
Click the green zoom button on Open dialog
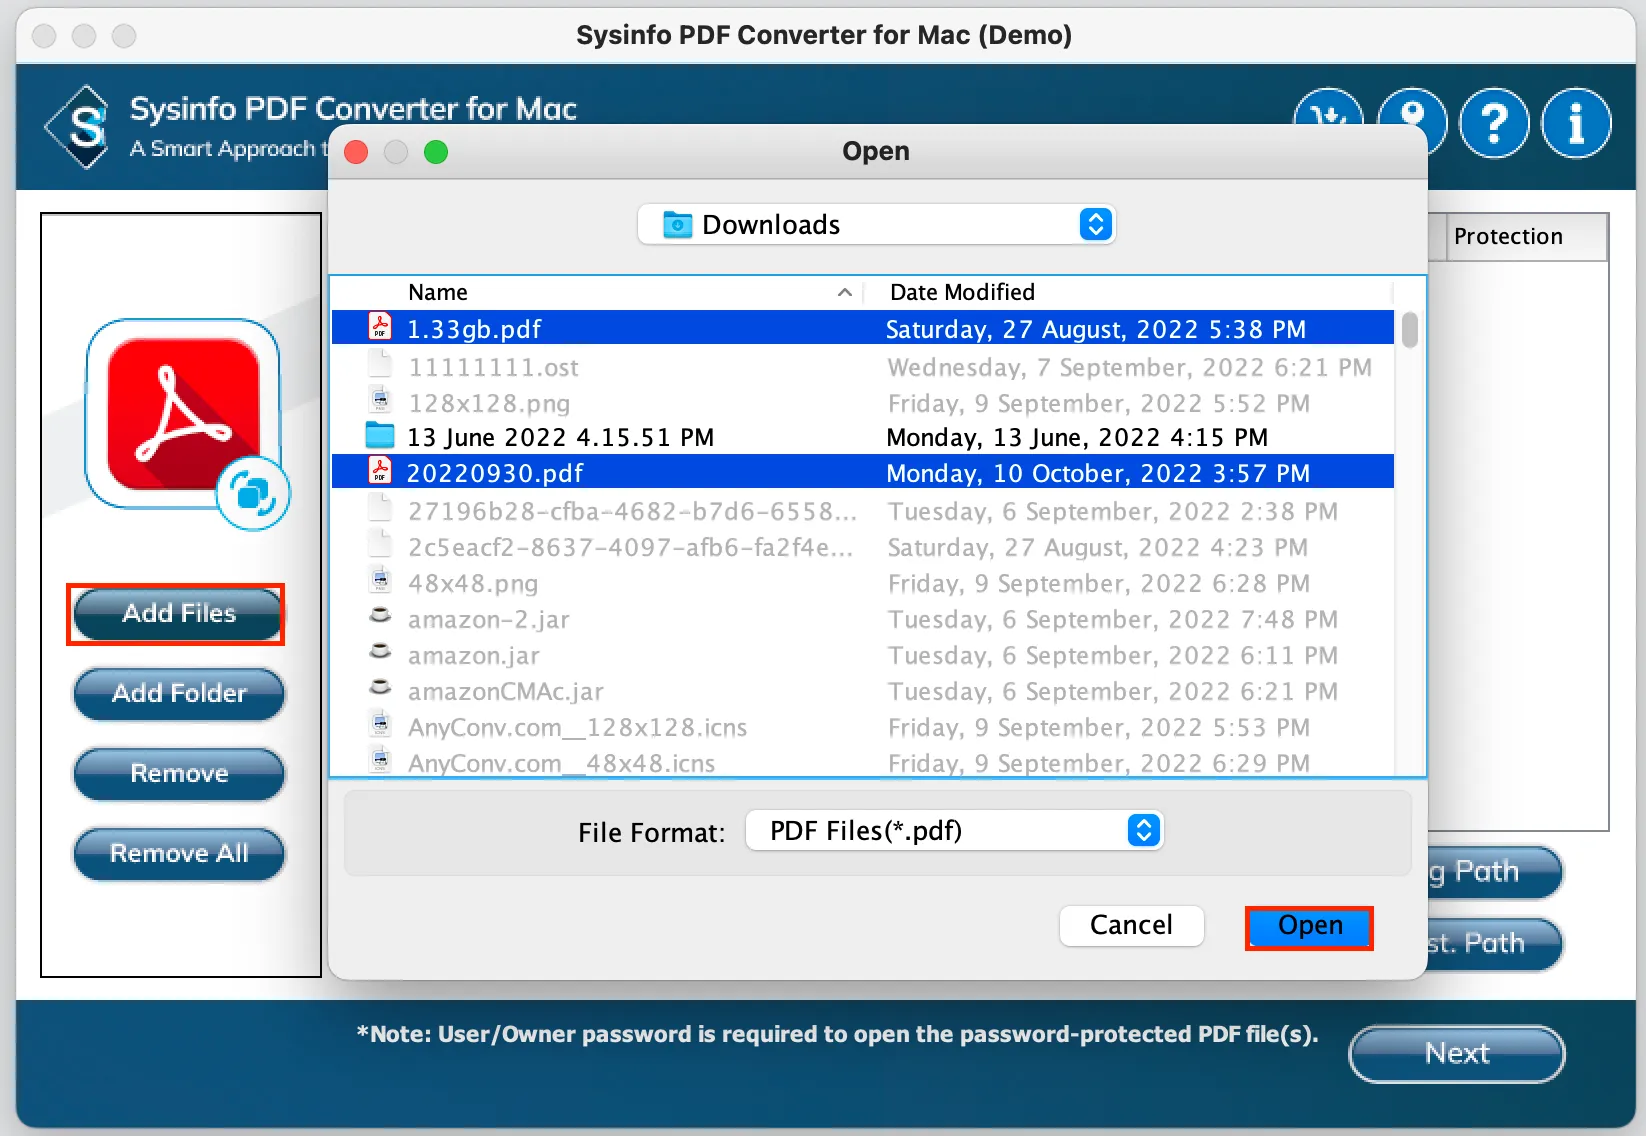coord(436,152)
